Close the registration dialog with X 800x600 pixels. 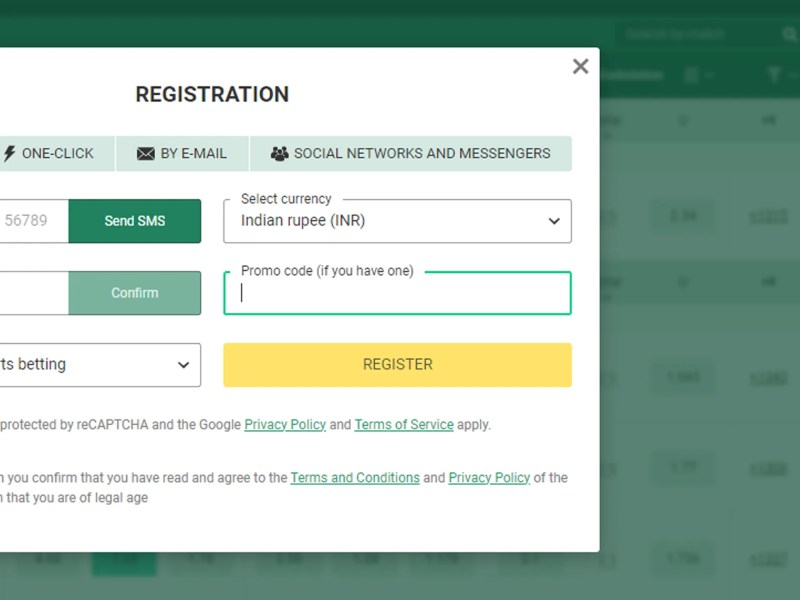580,66
